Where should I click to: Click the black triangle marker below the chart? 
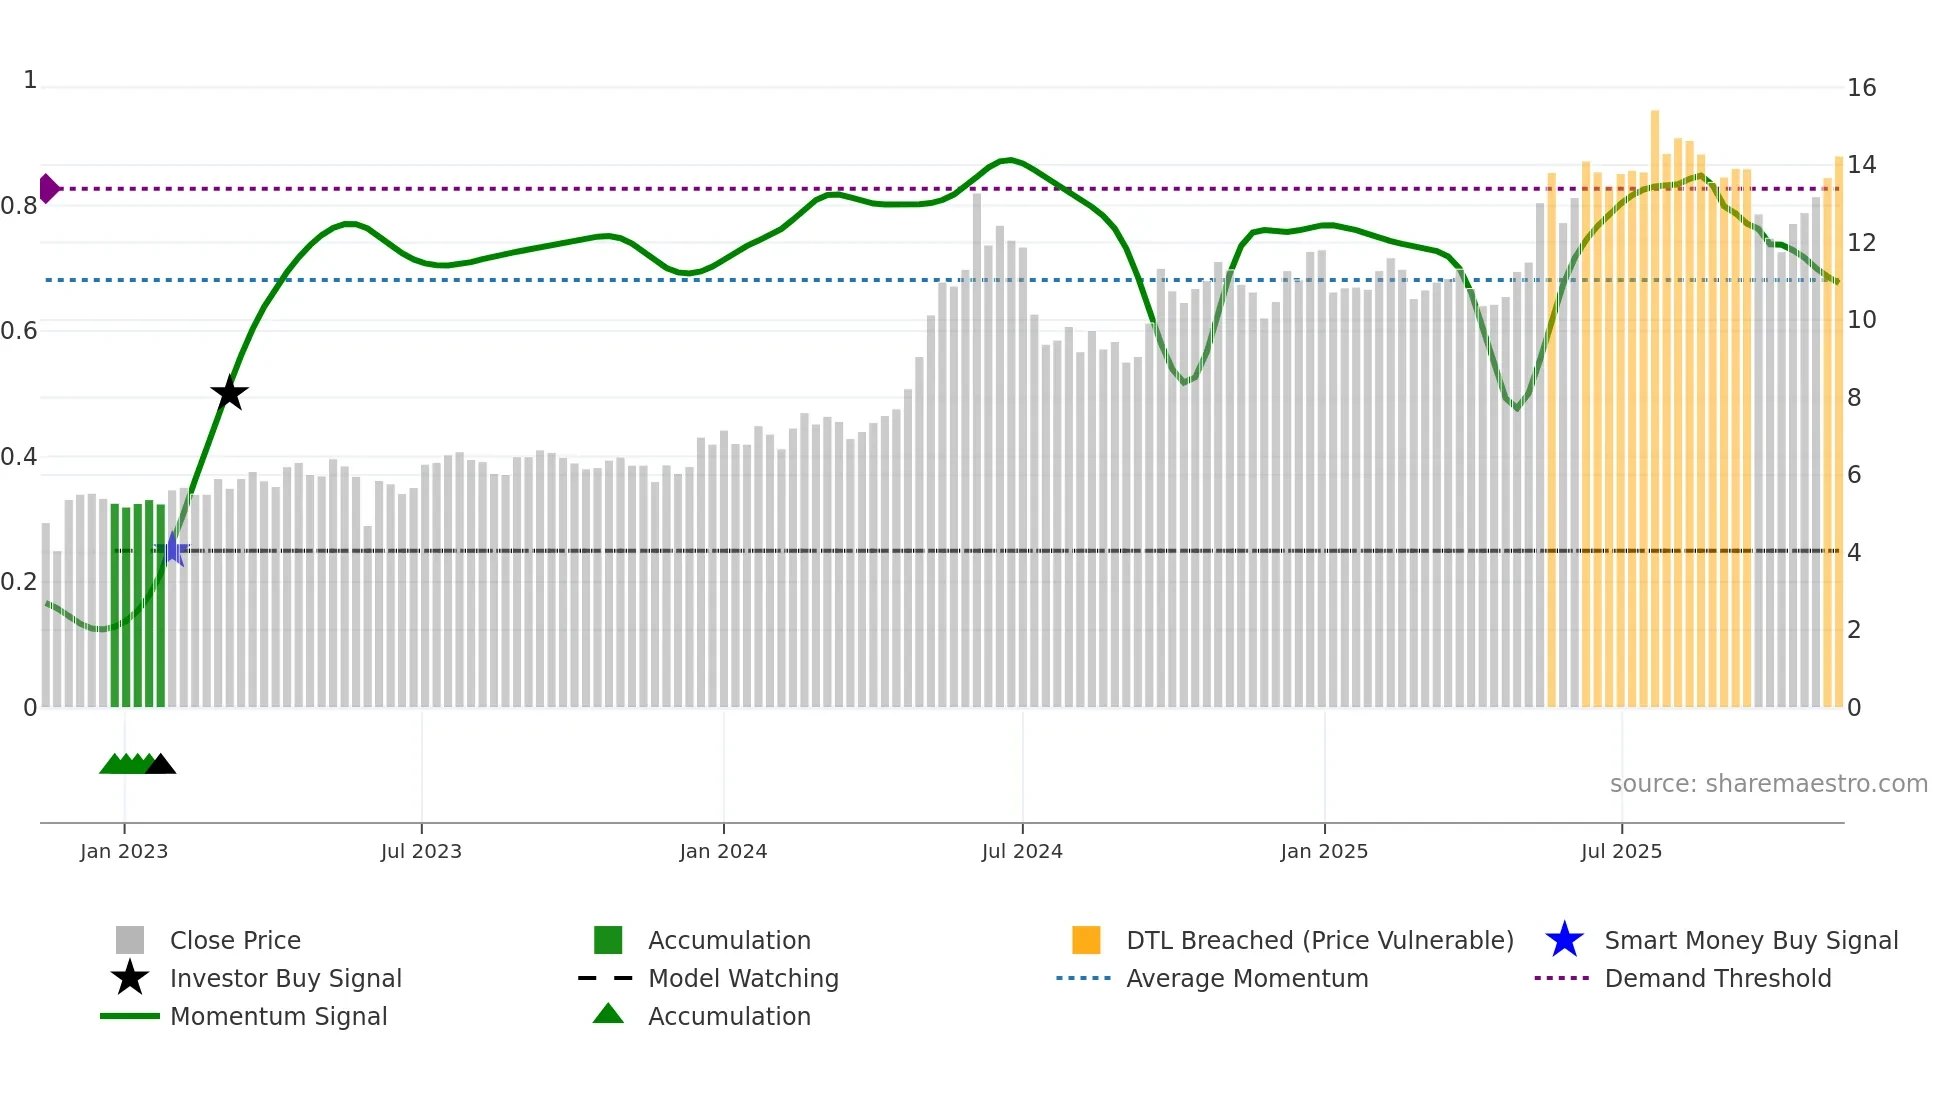[x=160, y=765]
